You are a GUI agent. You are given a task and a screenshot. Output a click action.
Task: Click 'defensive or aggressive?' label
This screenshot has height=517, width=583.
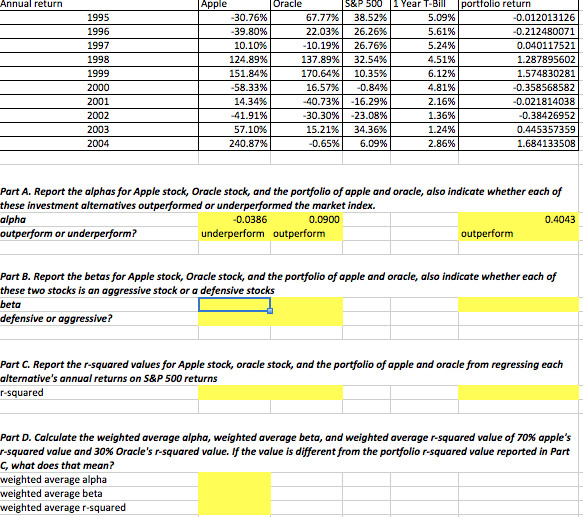coord(56,319)
